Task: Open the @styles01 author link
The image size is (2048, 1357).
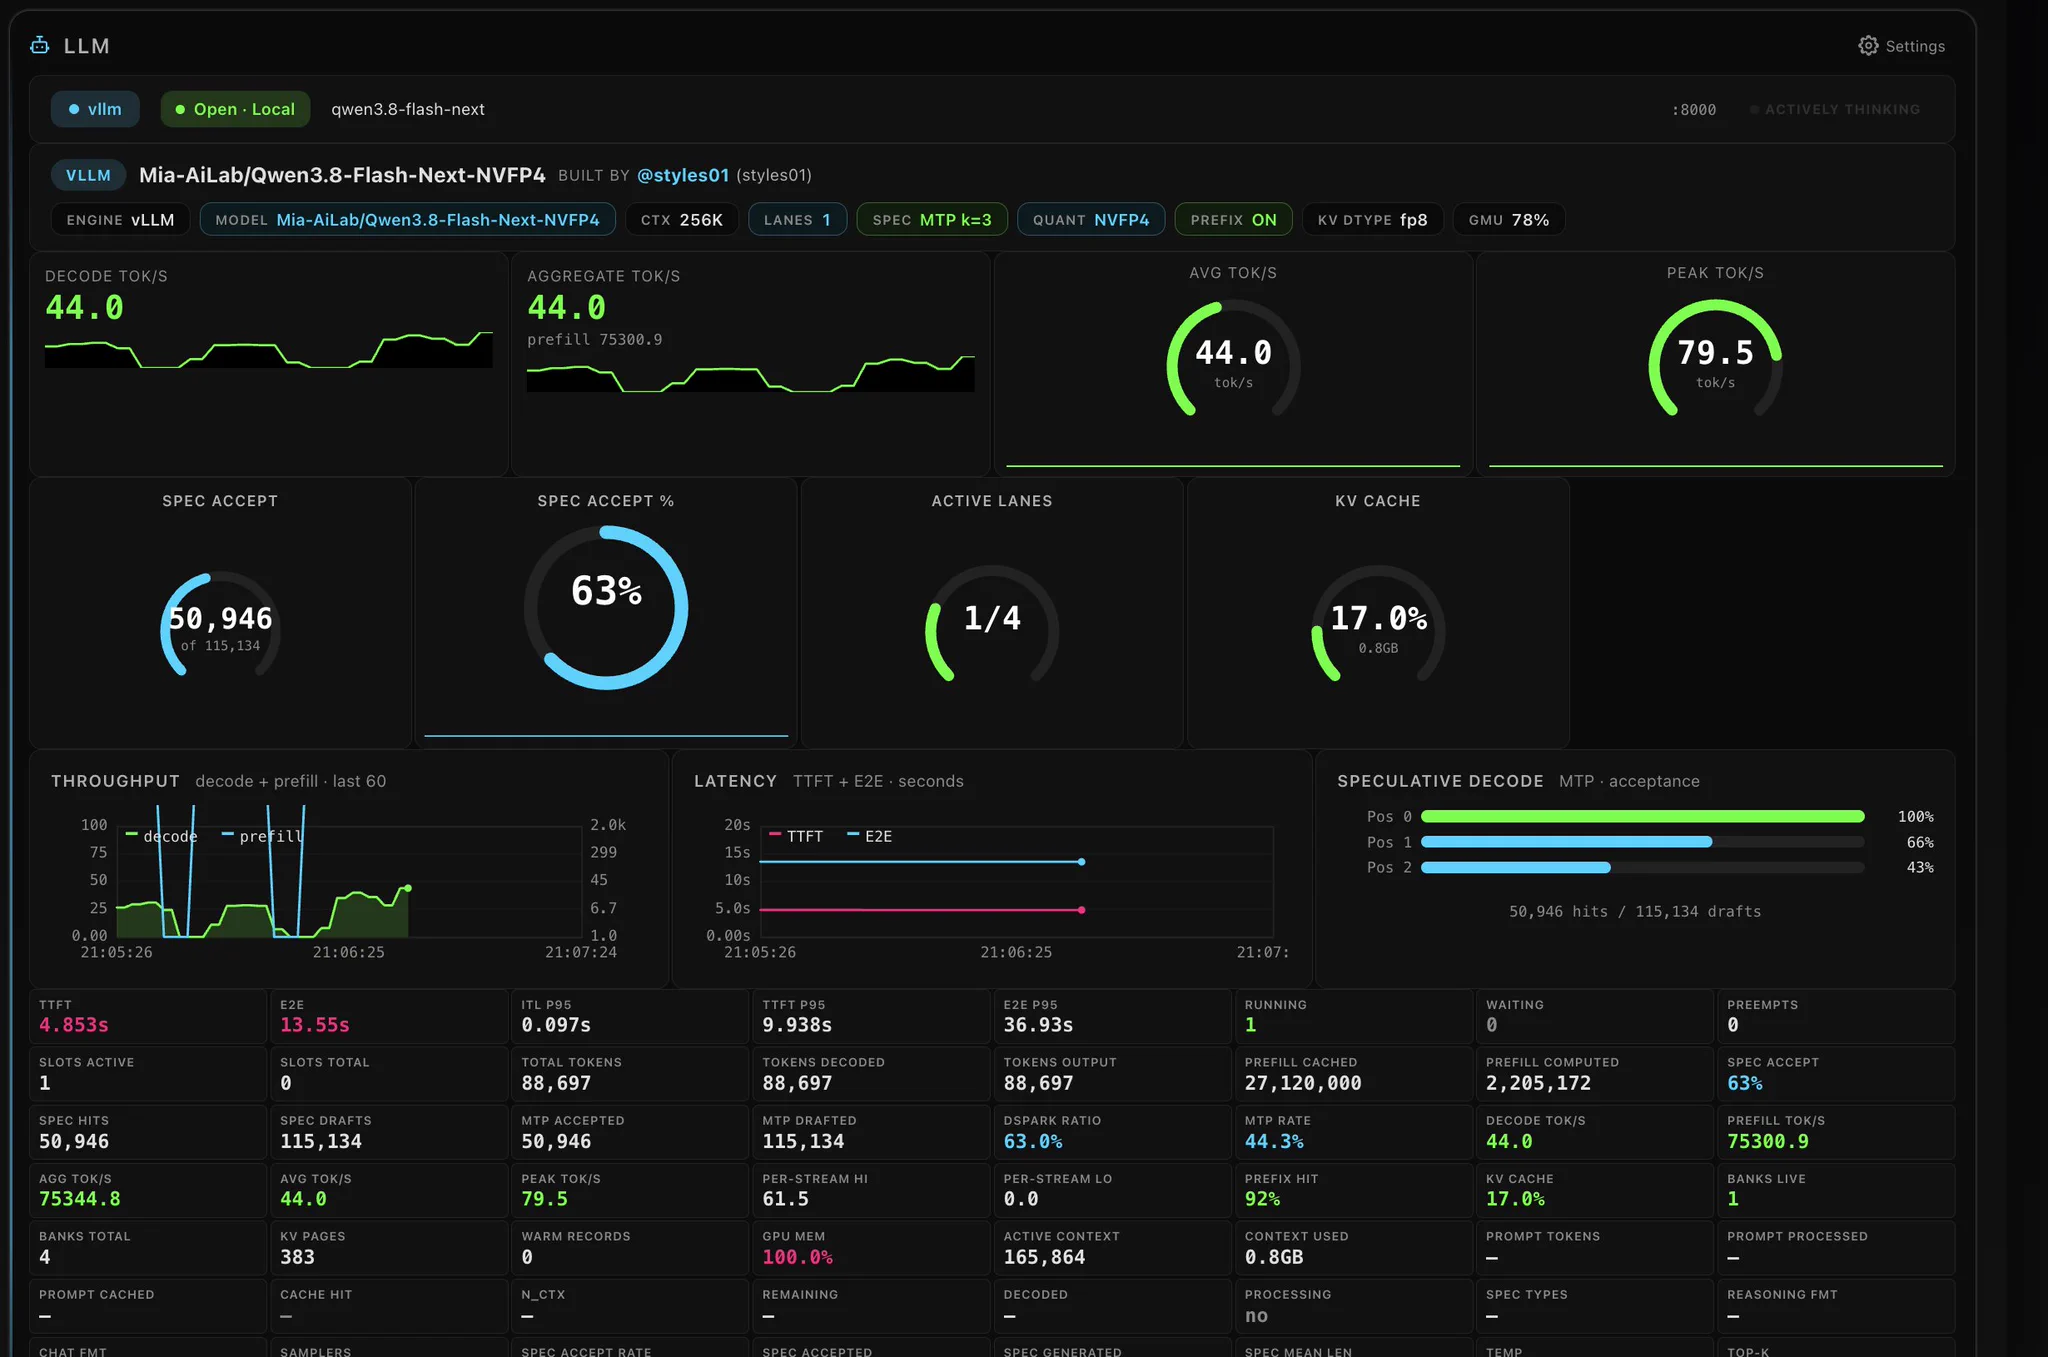Action: 683,175
